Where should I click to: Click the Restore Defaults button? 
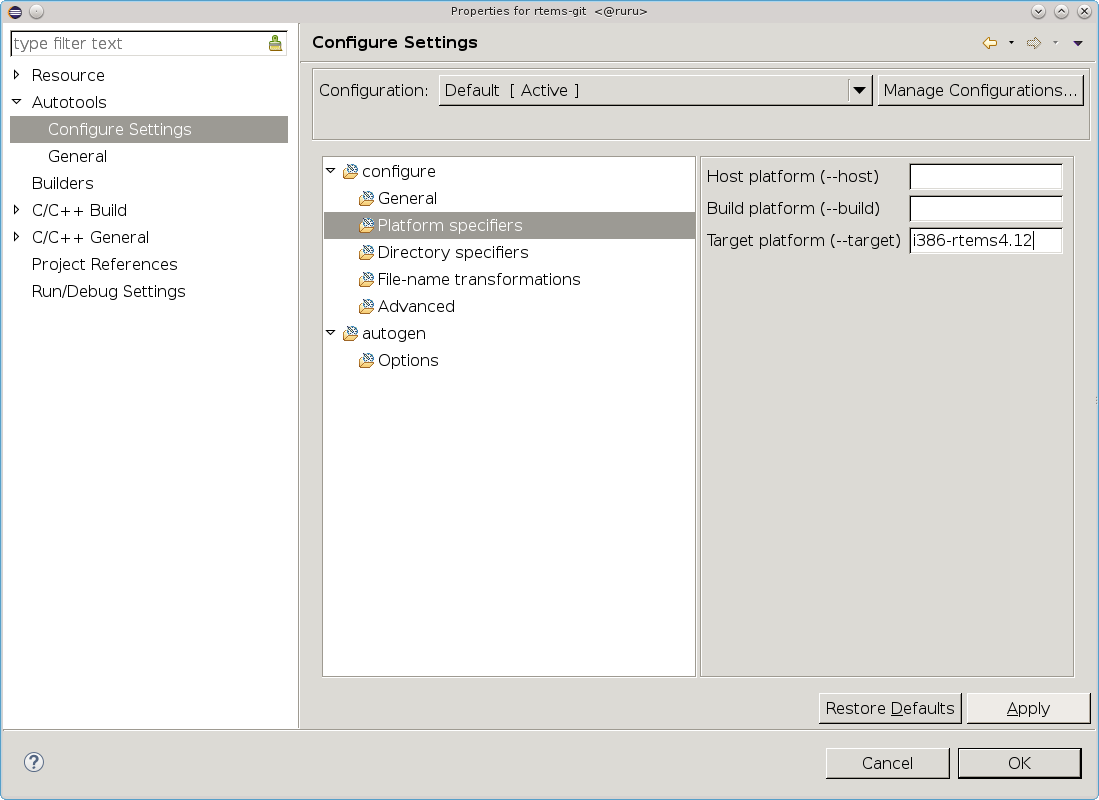(x=889, y=708)
